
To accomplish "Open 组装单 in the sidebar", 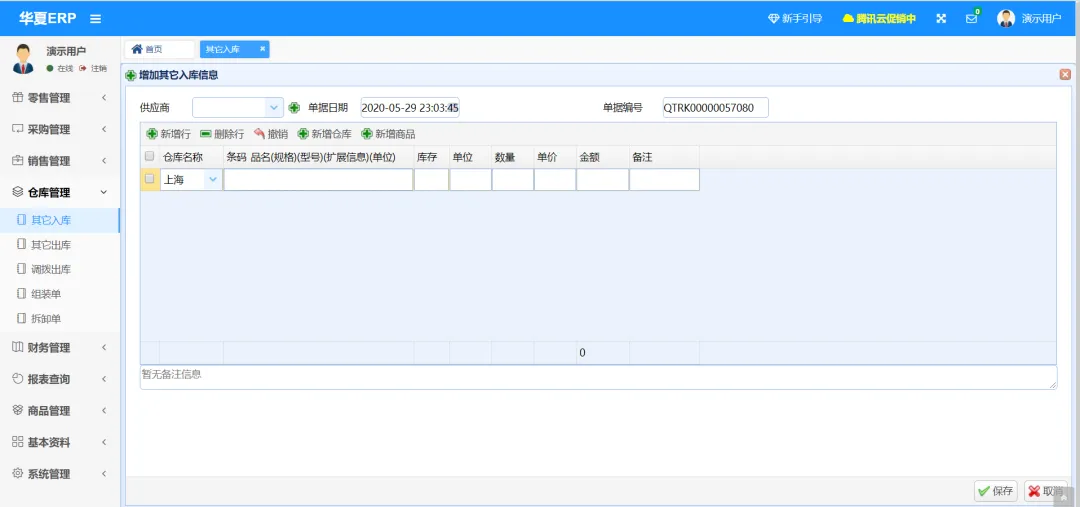I will 60,294.
